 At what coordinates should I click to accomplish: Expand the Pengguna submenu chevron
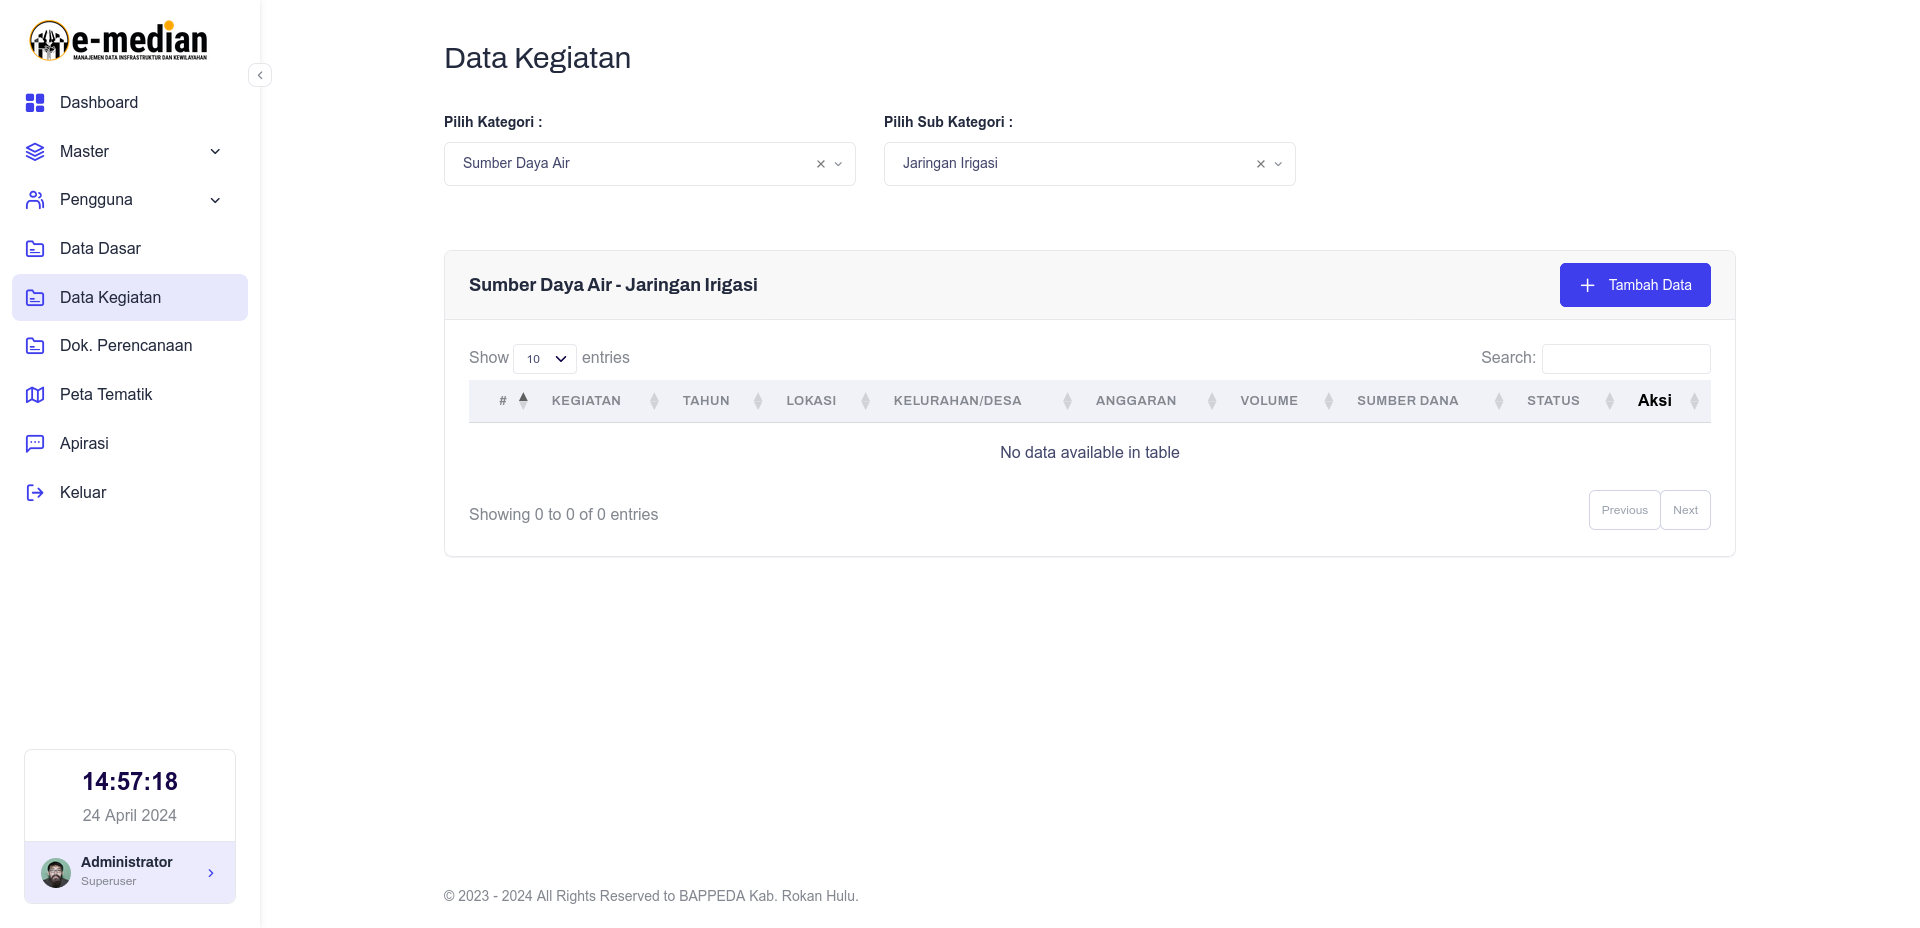(215, 200)
